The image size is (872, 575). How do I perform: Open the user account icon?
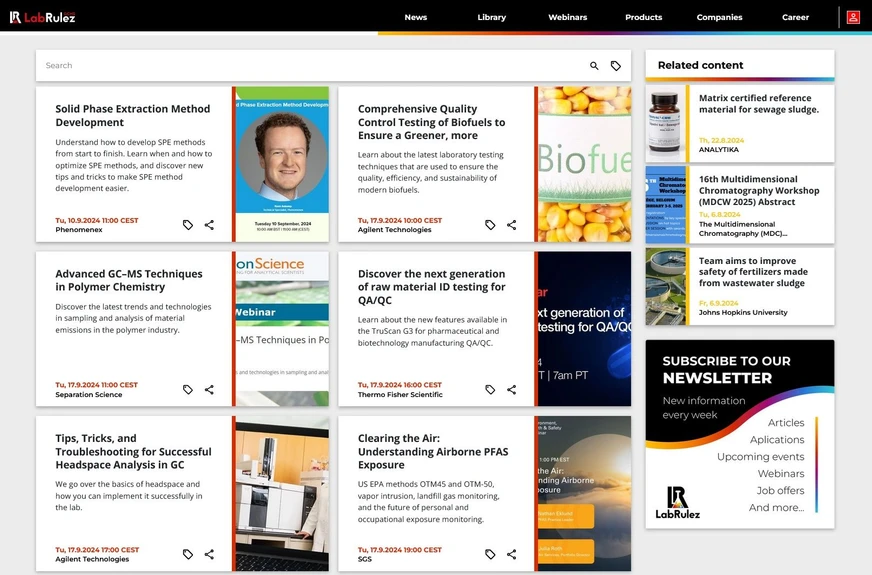[x=853, y=17]
